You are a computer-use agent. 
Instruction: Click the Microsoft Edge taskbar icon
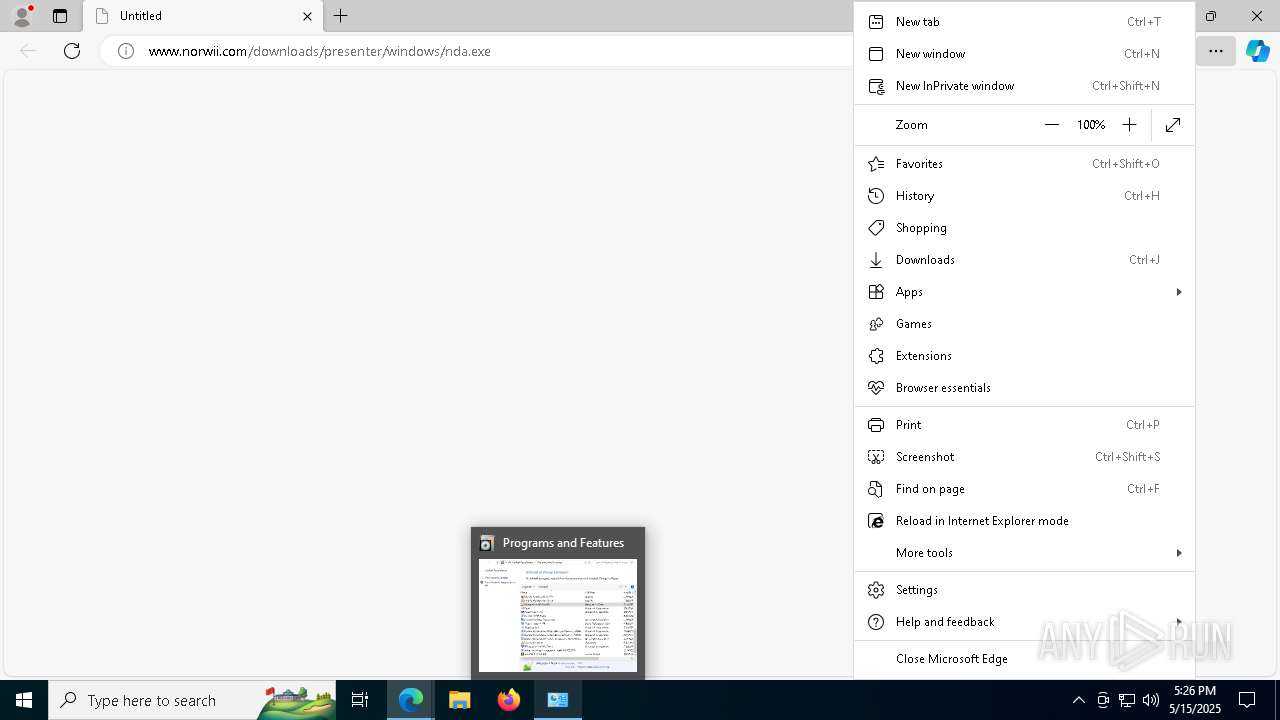[411, 700]
